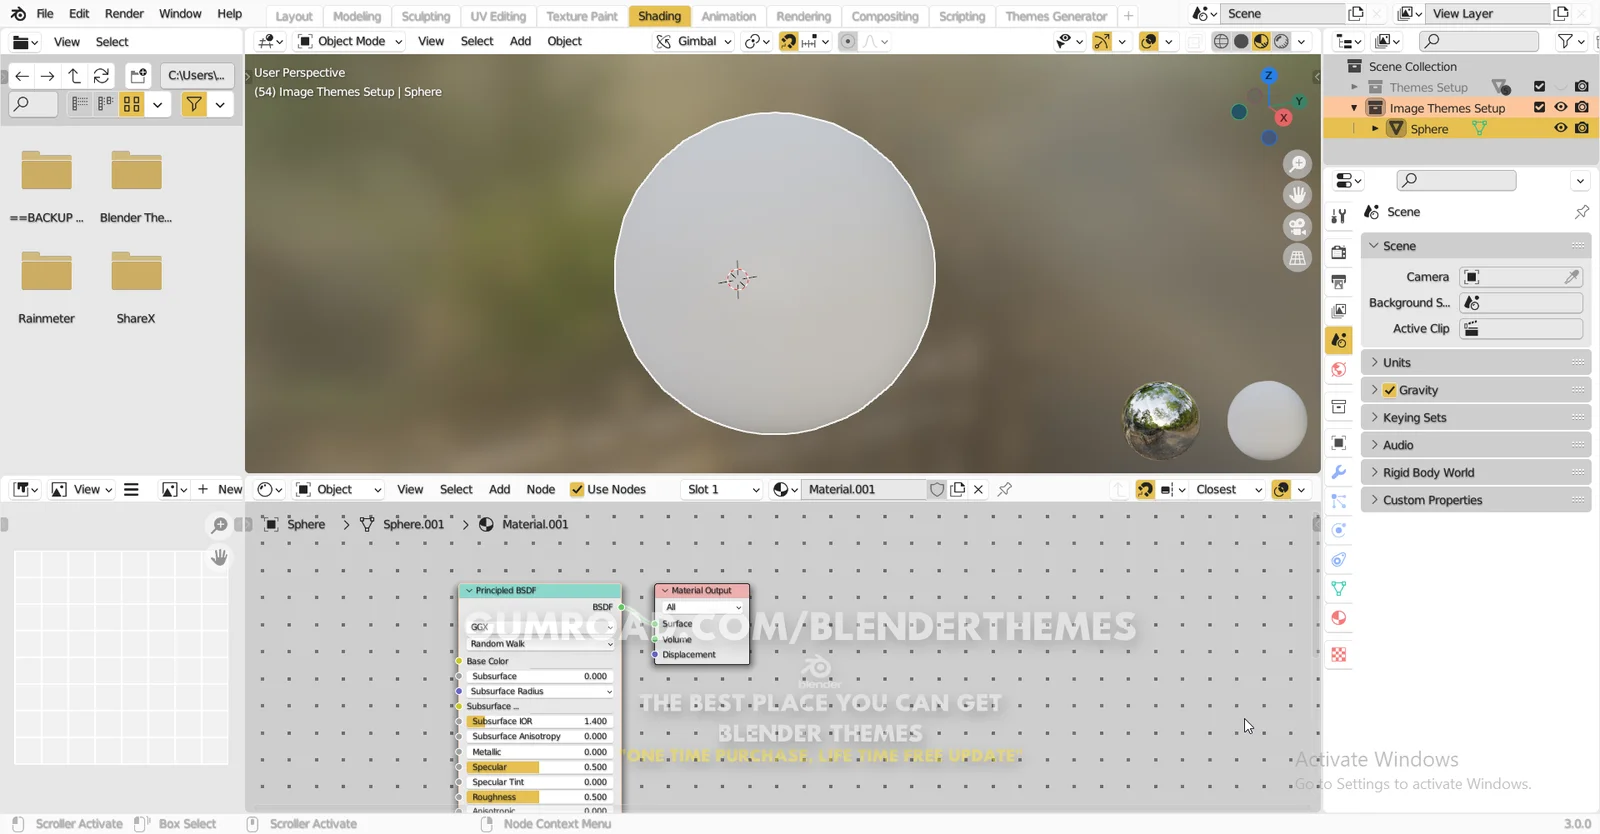Switch perspective/orthographic grid gizmo
This screenshot has height=834, width=1600.
1297,258
